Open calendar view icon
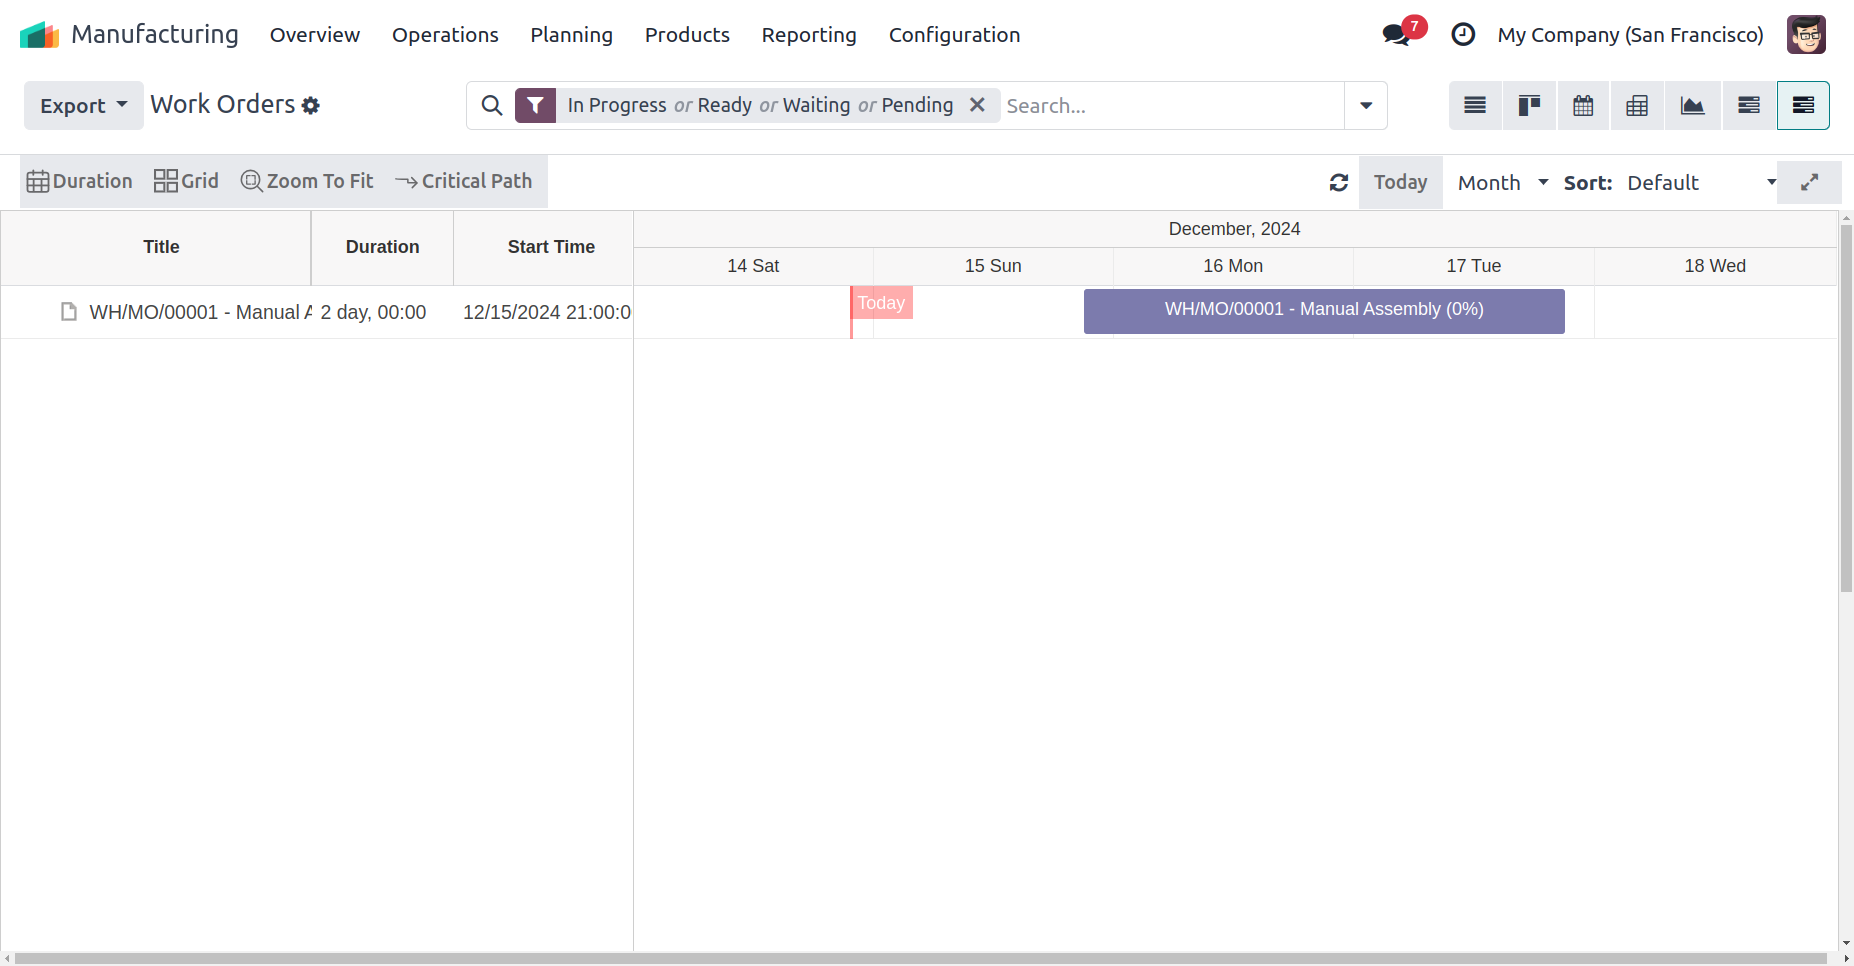The height and width of the screenshot is (966, 1854). (1583, 106)
